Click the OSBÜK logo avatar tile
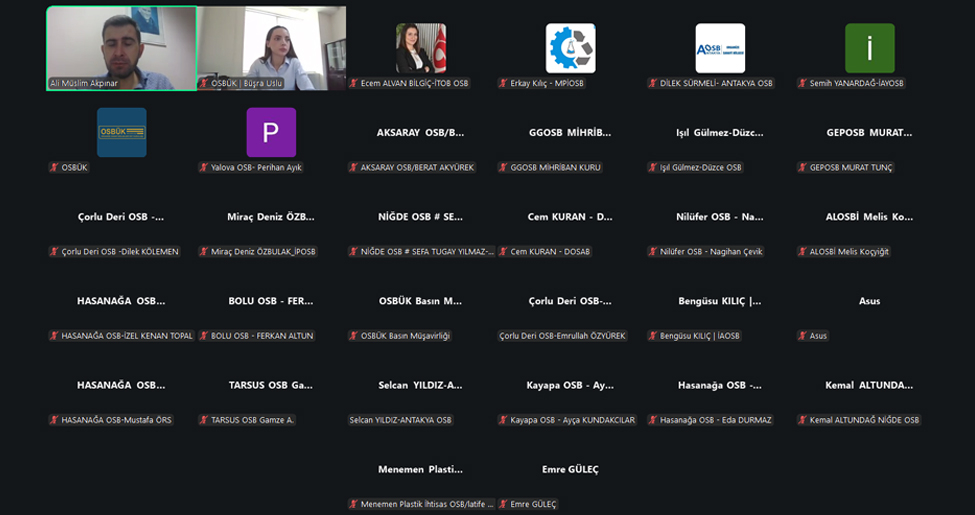975x515 pixels. pyautogui.click(x=121, y=132)
